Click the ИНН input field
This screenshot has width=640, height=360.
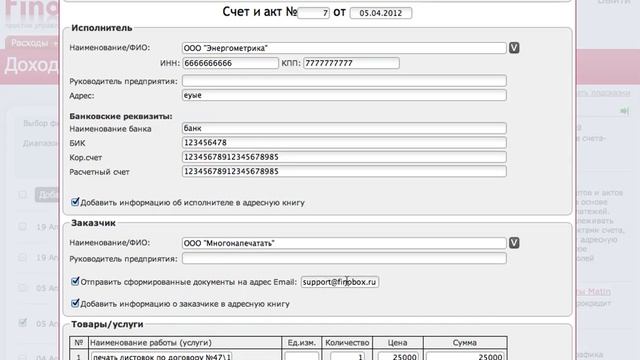point(231,63)
